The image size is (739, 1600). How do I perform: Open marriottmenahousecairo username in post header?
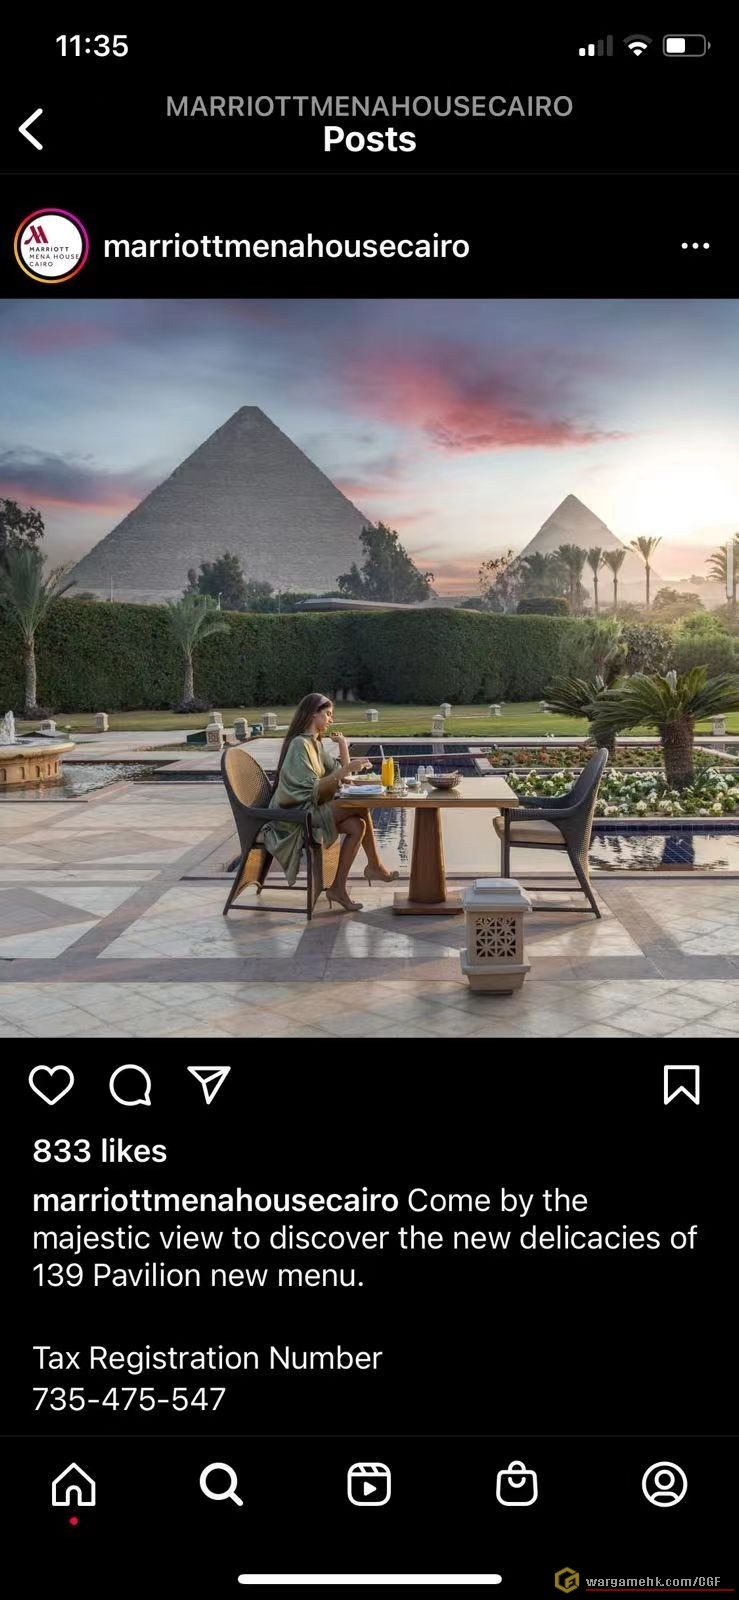[286, 246]
